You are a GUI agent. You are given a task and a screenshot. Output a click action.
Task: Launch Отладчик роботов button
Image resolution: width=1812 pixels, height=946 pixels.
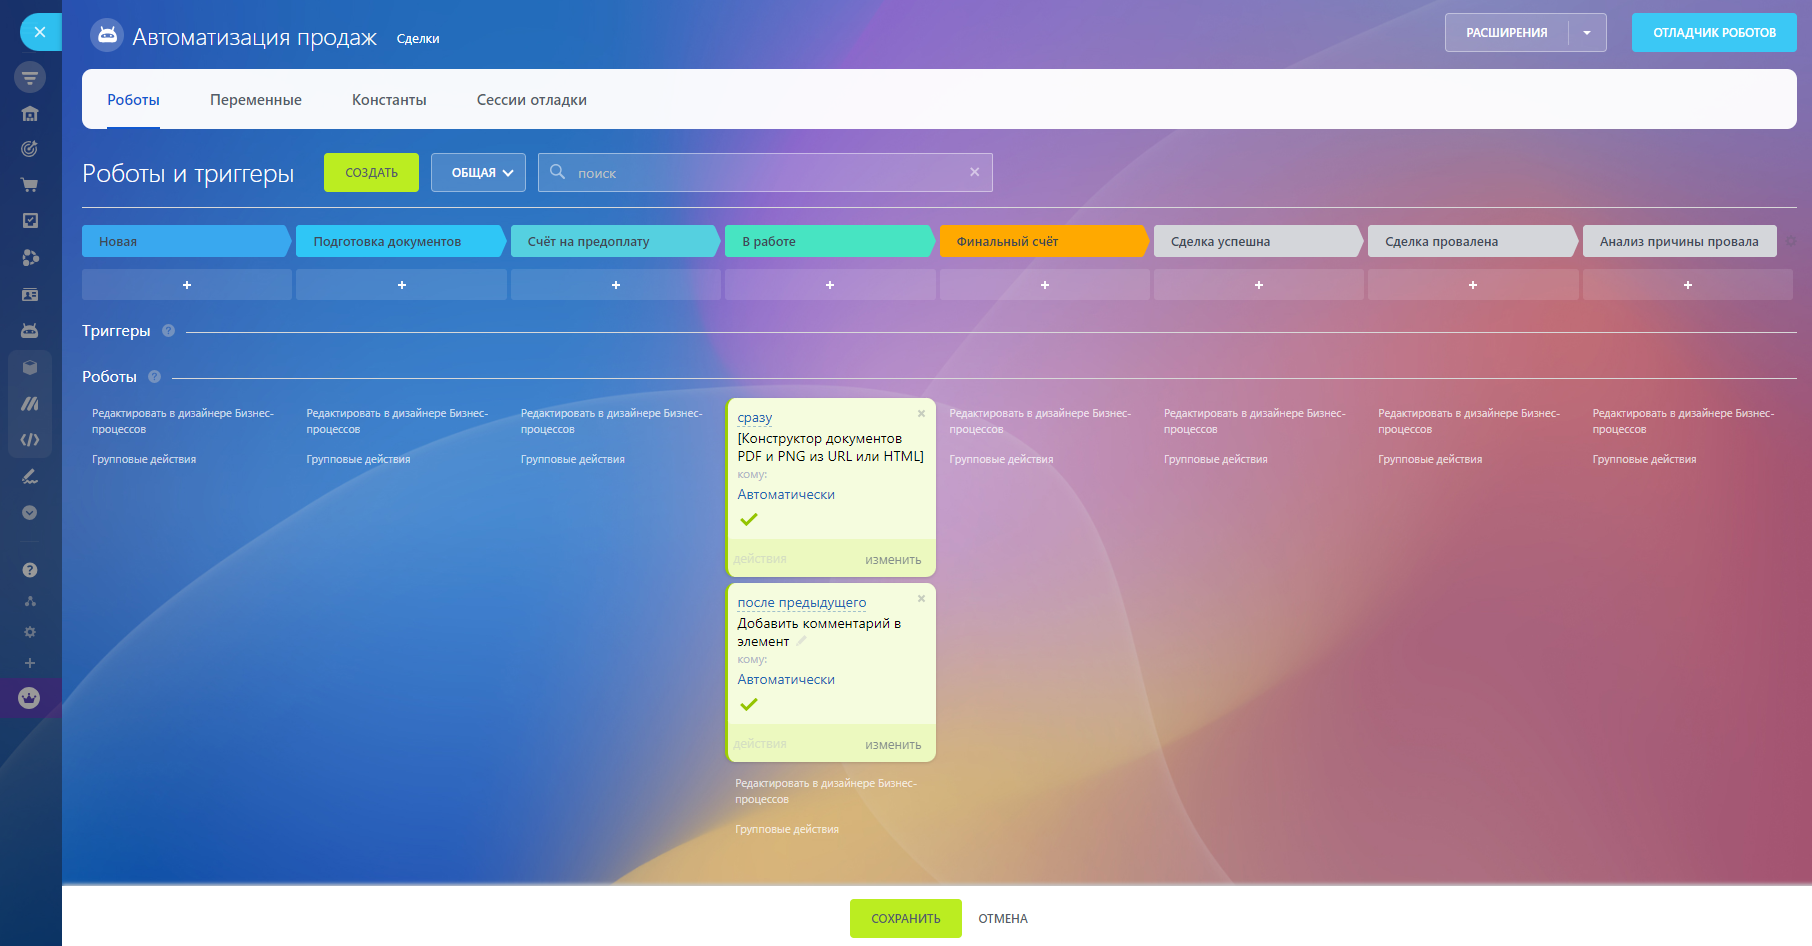1714,33
